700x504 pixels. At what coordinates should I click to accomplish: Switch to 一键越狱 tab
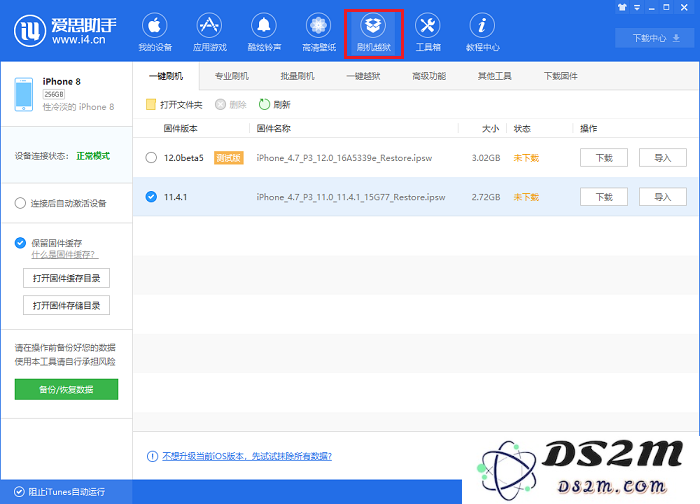click(363, 76)
